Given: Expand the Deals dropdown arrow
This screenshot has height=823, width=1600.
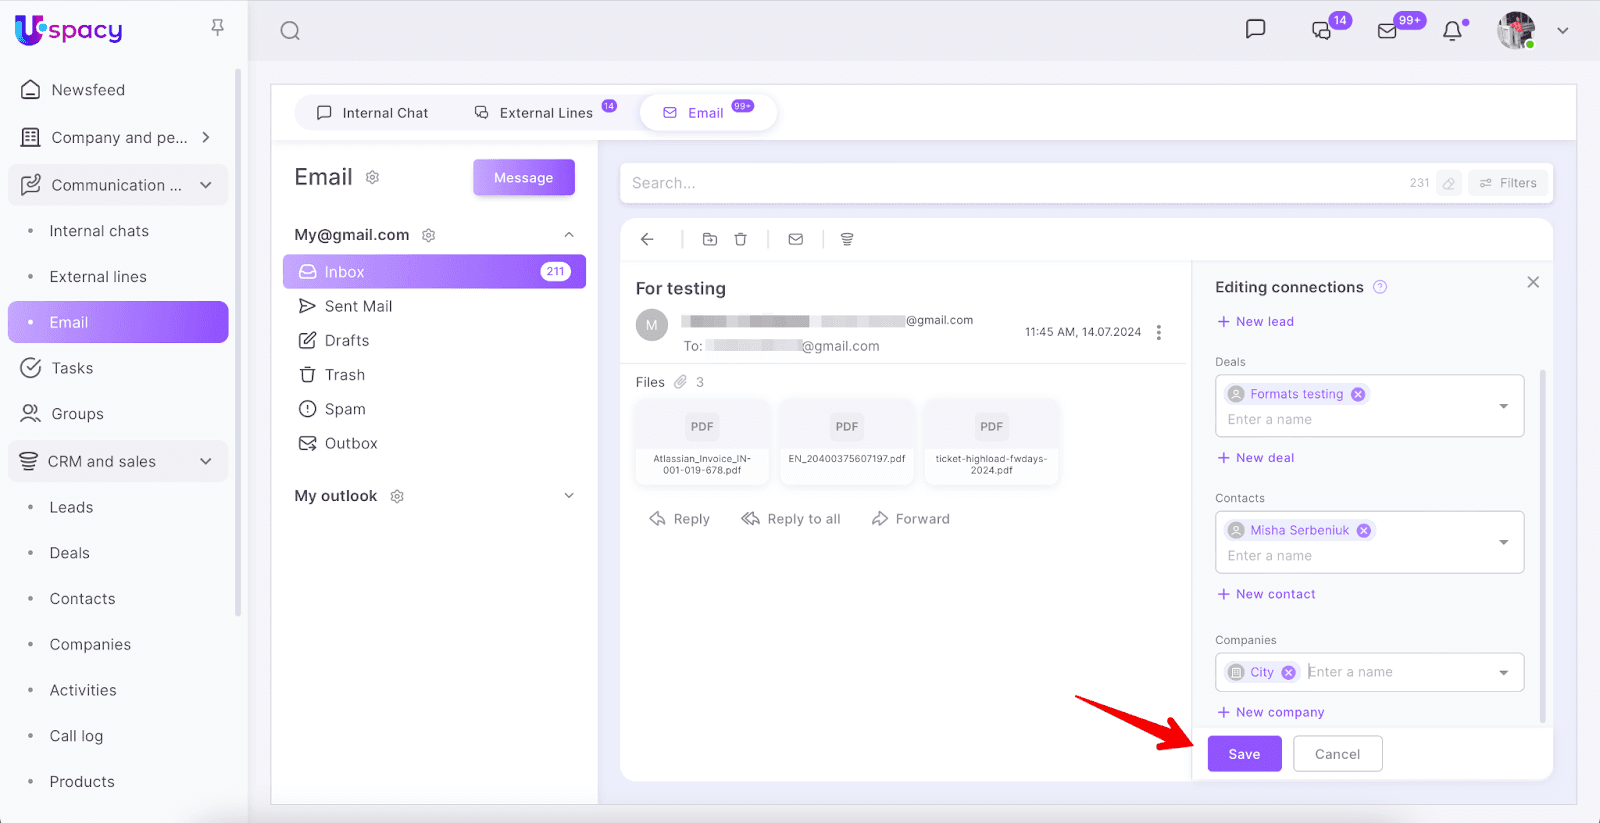Looking at the screenshot, I should 1503,406.
